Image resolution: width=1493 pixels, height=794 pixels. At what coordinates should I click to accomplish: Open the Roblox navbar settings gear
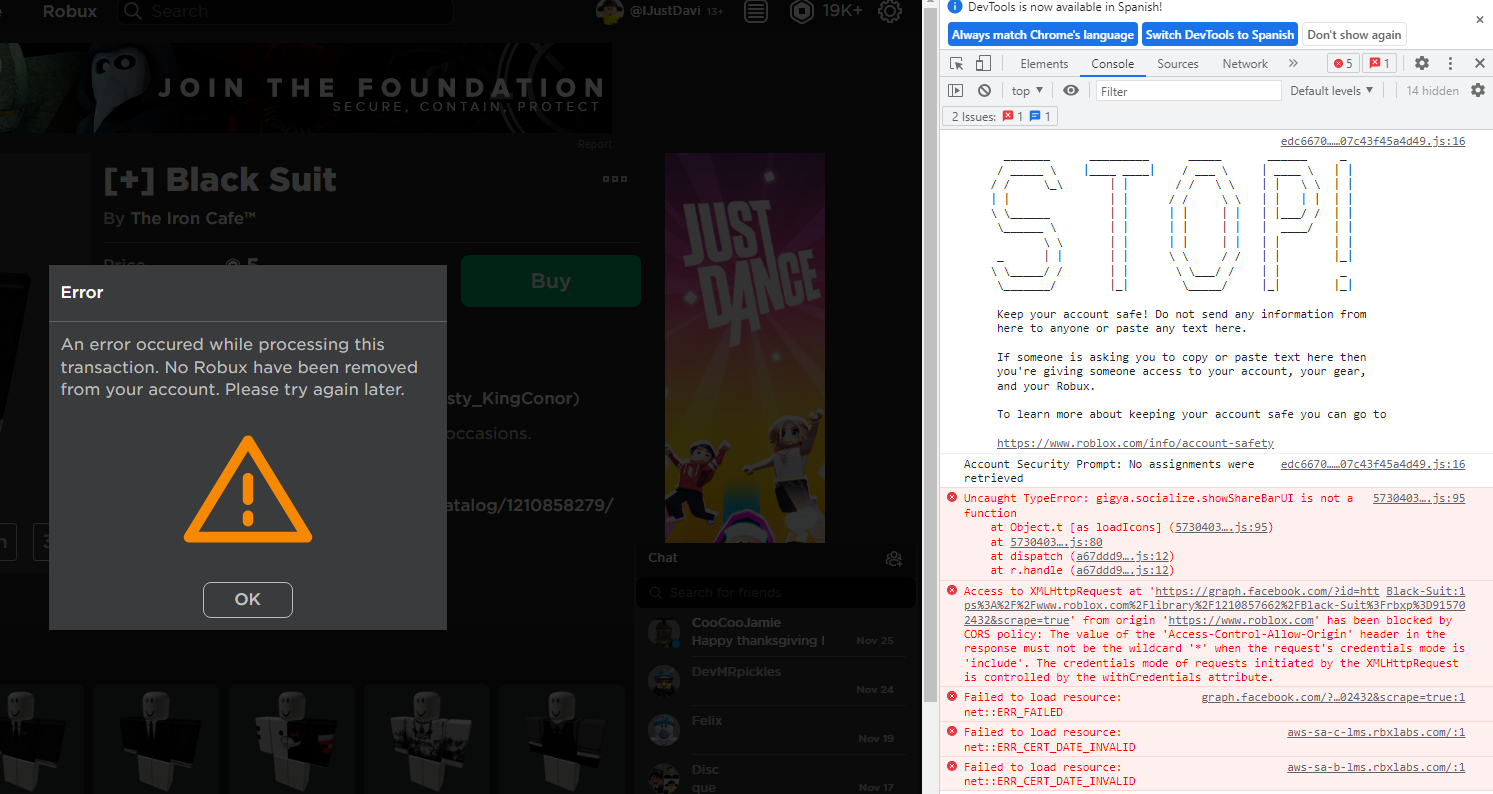pos(889,13)
